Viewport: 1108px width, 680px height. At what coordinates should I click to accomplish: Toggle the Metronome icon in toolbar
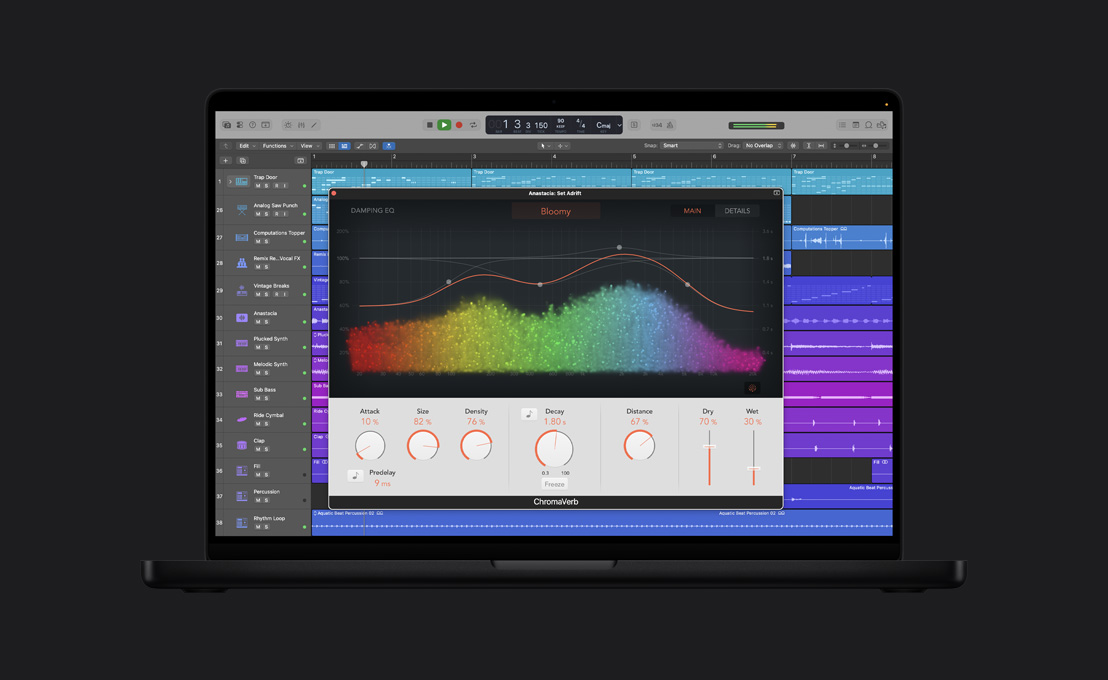point(669,124)
